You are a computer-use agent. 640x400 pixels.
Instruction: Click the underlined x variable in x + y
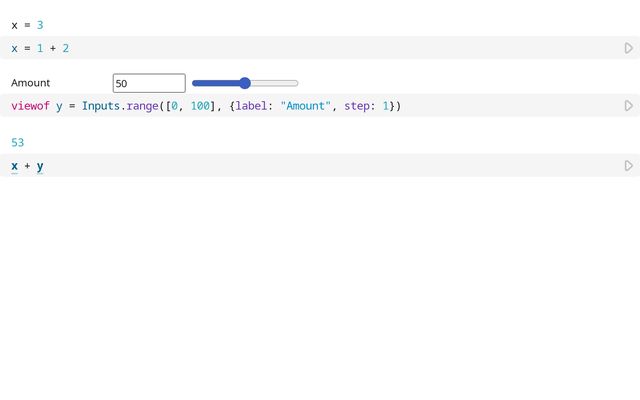15,166
